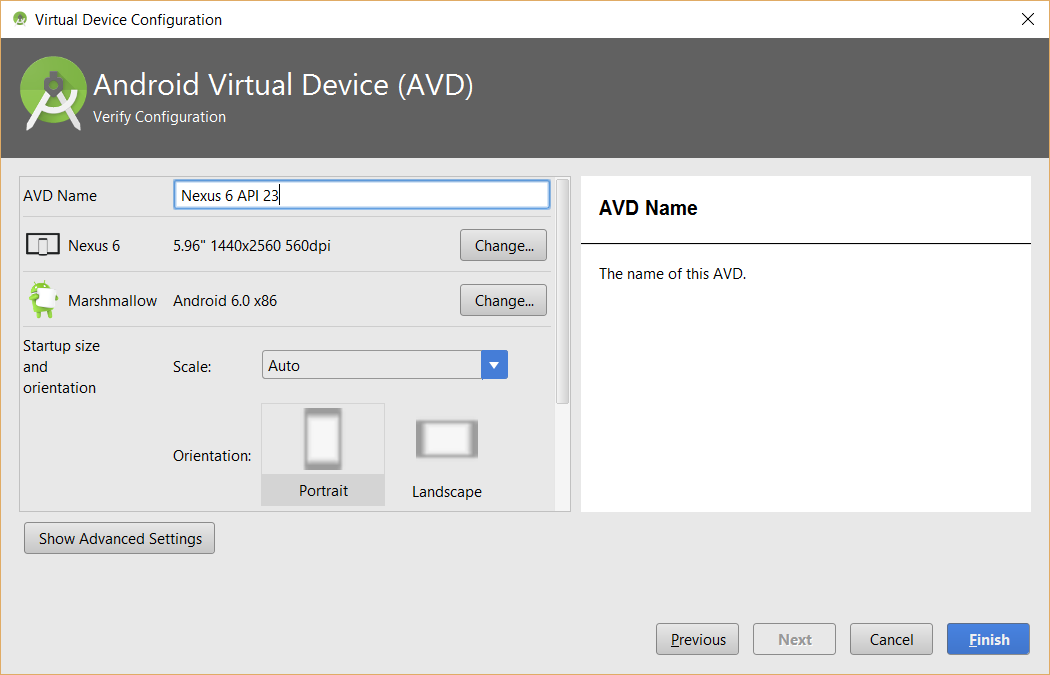Click the Marshmallow Android mascot icon
Screen dimensions: 1050x675
point(42,299)
